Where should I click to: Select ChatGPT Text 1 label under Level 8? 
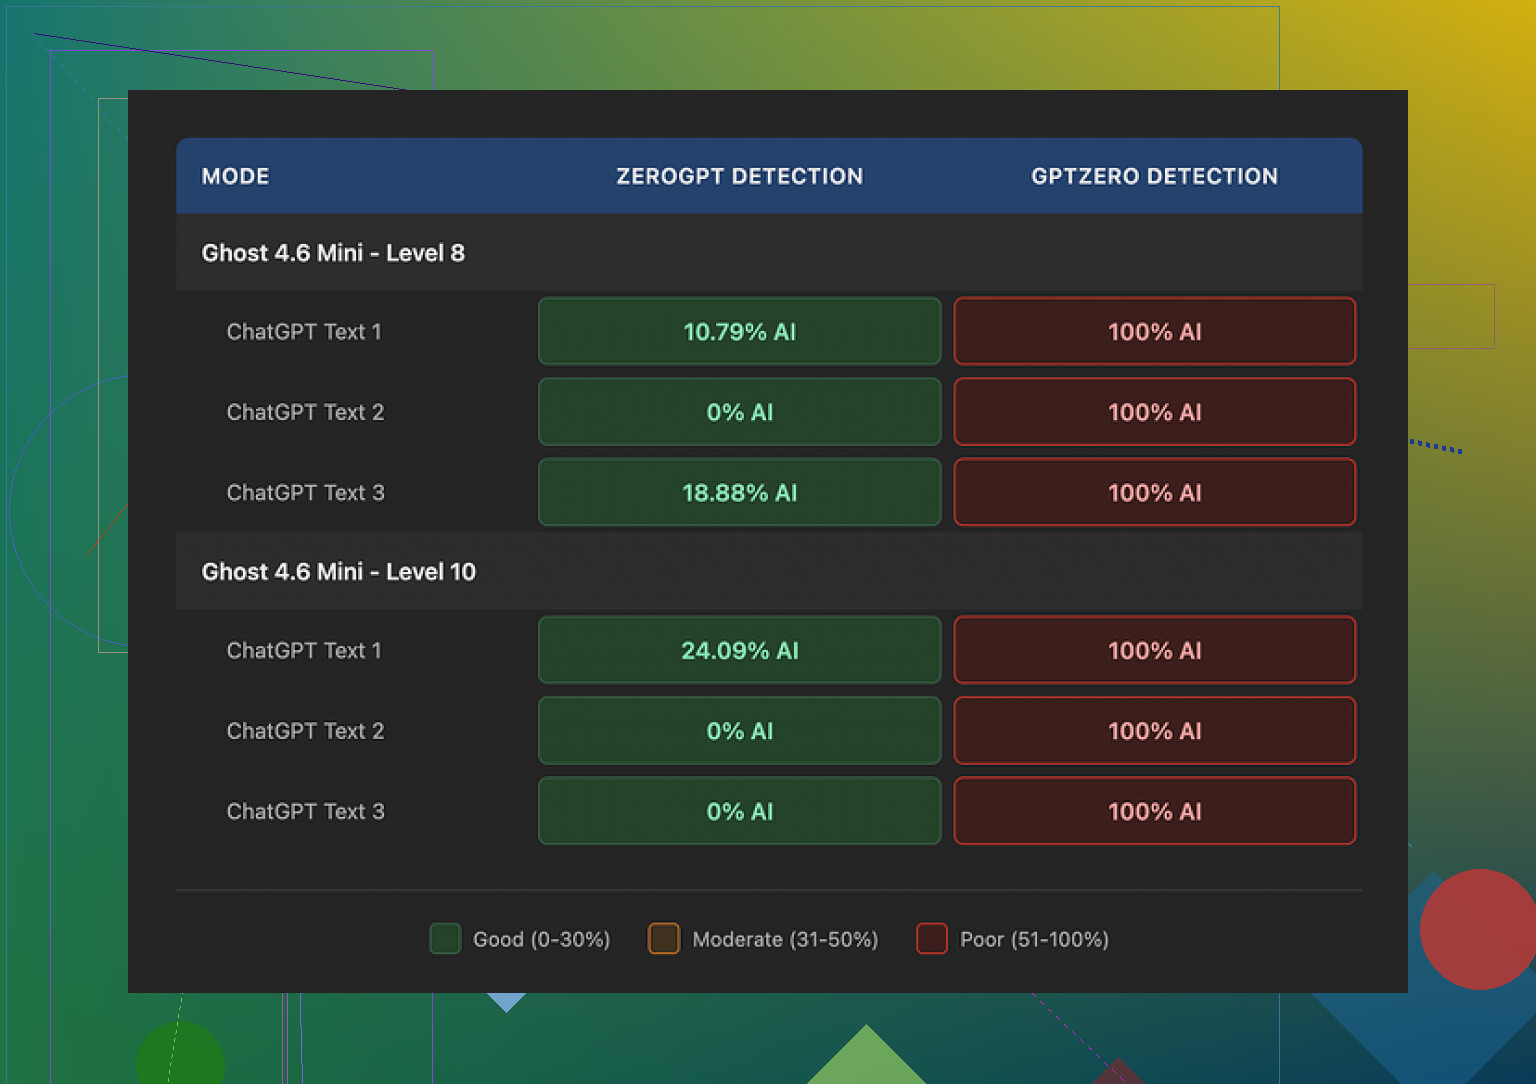[304, 332]
